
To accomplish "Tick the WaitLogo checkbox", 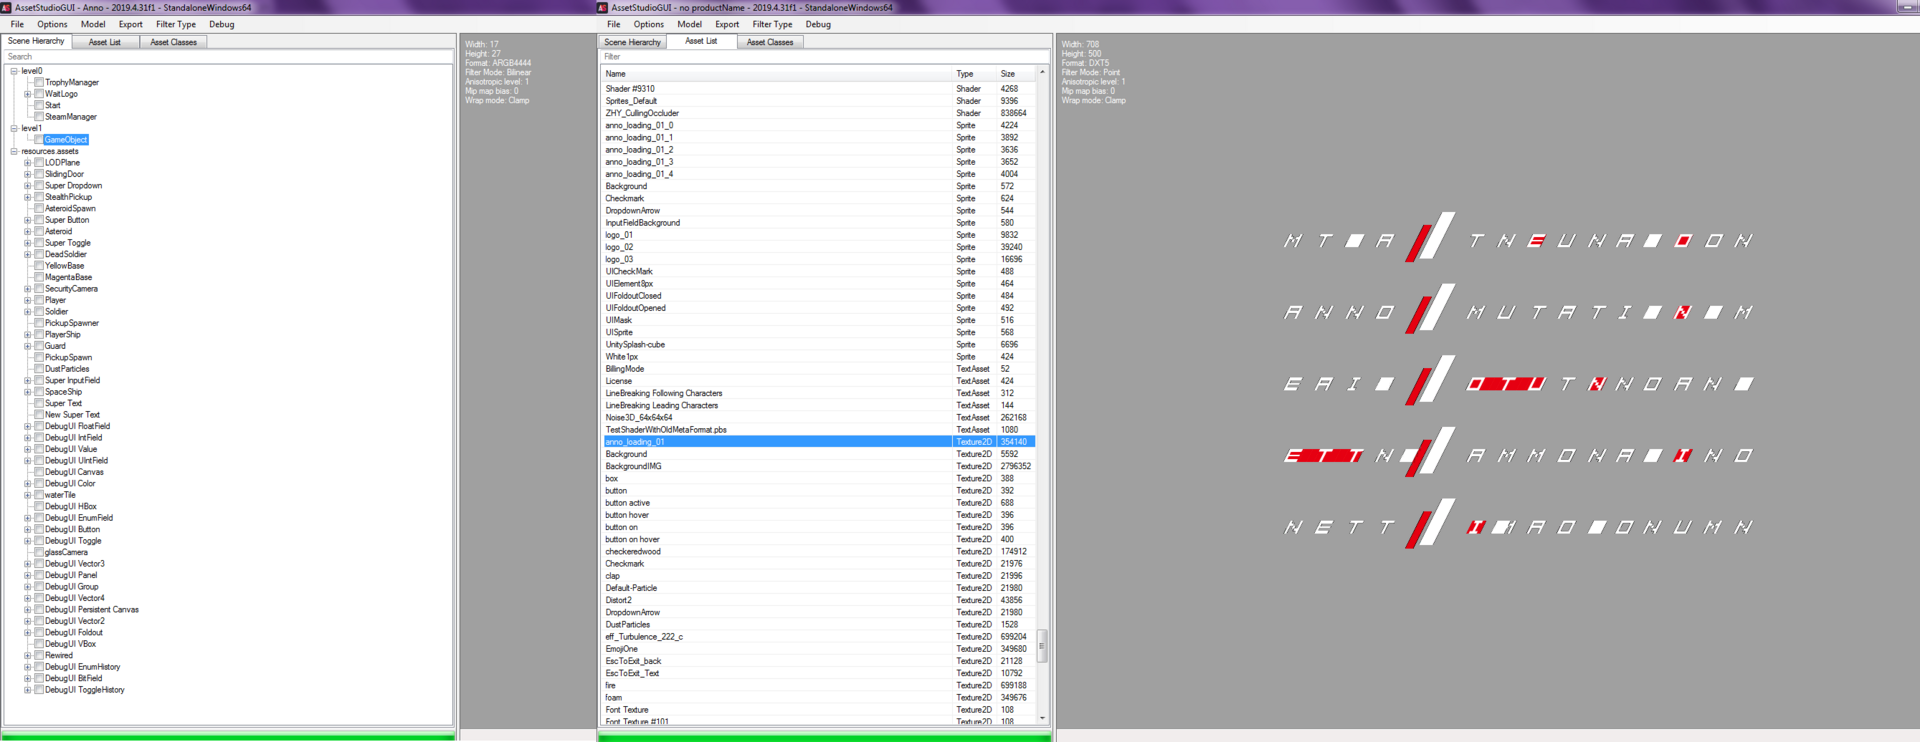I will tap(39, 94).
